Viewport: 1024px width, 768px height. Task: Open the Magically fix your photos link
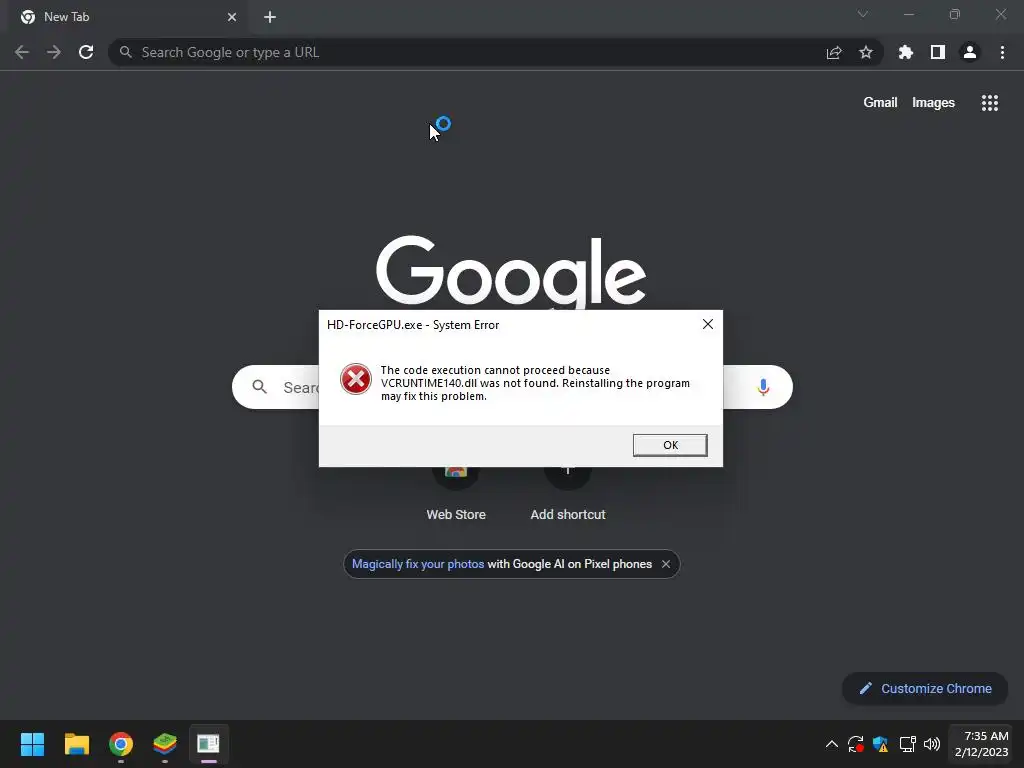pos(417,564)
